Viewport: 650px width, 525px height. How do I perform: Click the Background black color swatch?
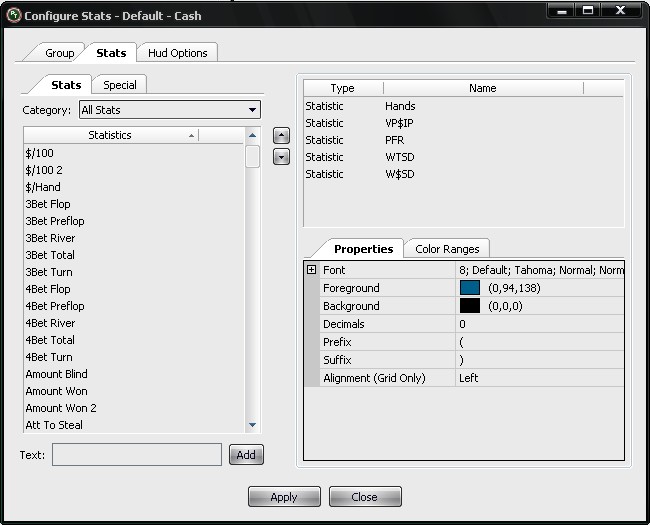tap(470, 306)
